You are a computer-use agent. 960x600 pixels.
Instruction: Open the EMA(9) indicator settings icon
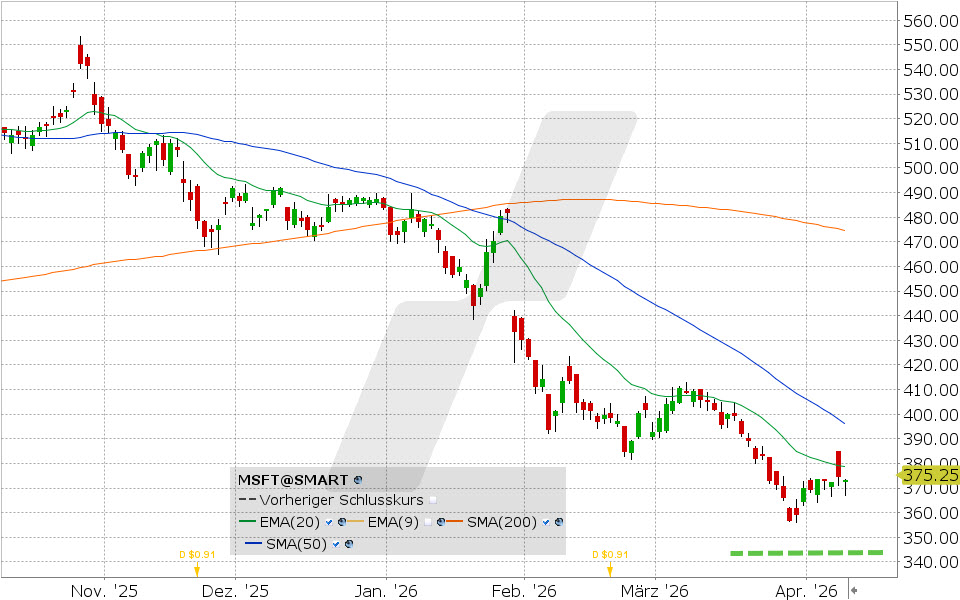443,522
